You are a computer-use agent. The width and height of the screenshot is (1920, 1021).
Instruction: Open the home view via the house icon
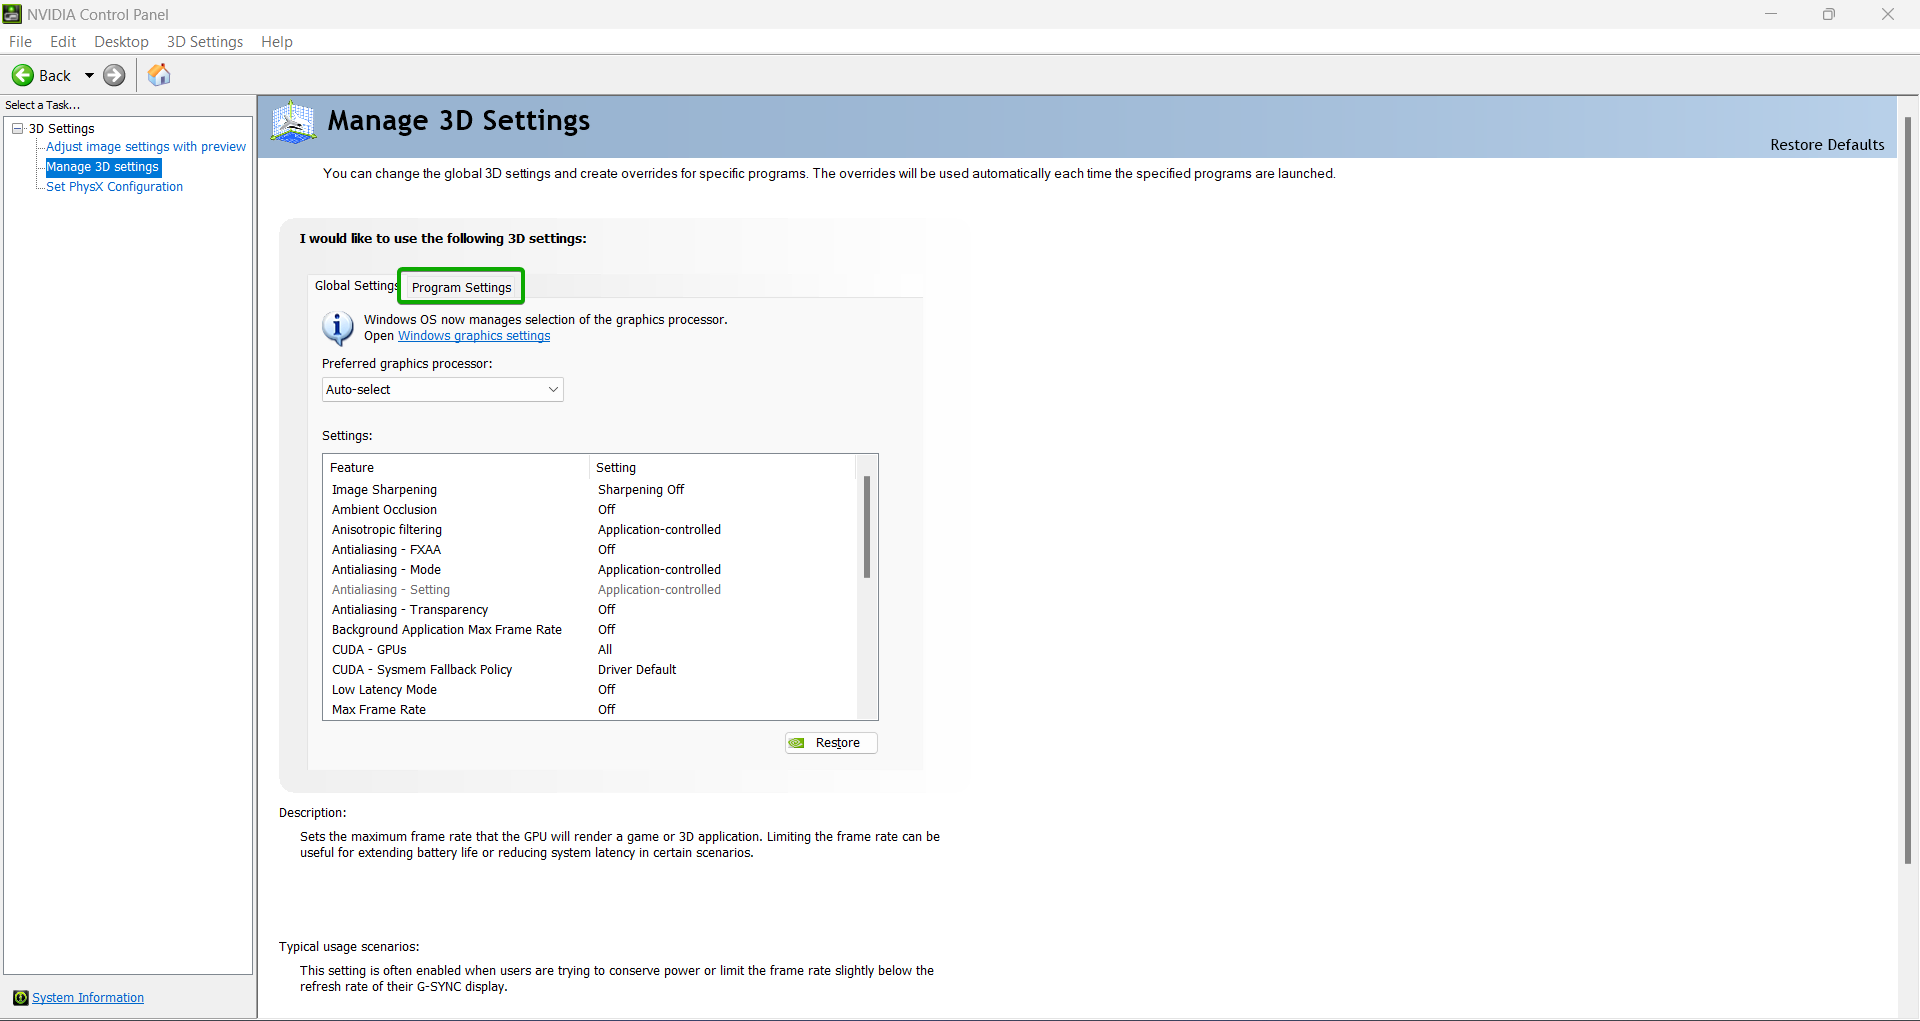(x=159, y=75)
